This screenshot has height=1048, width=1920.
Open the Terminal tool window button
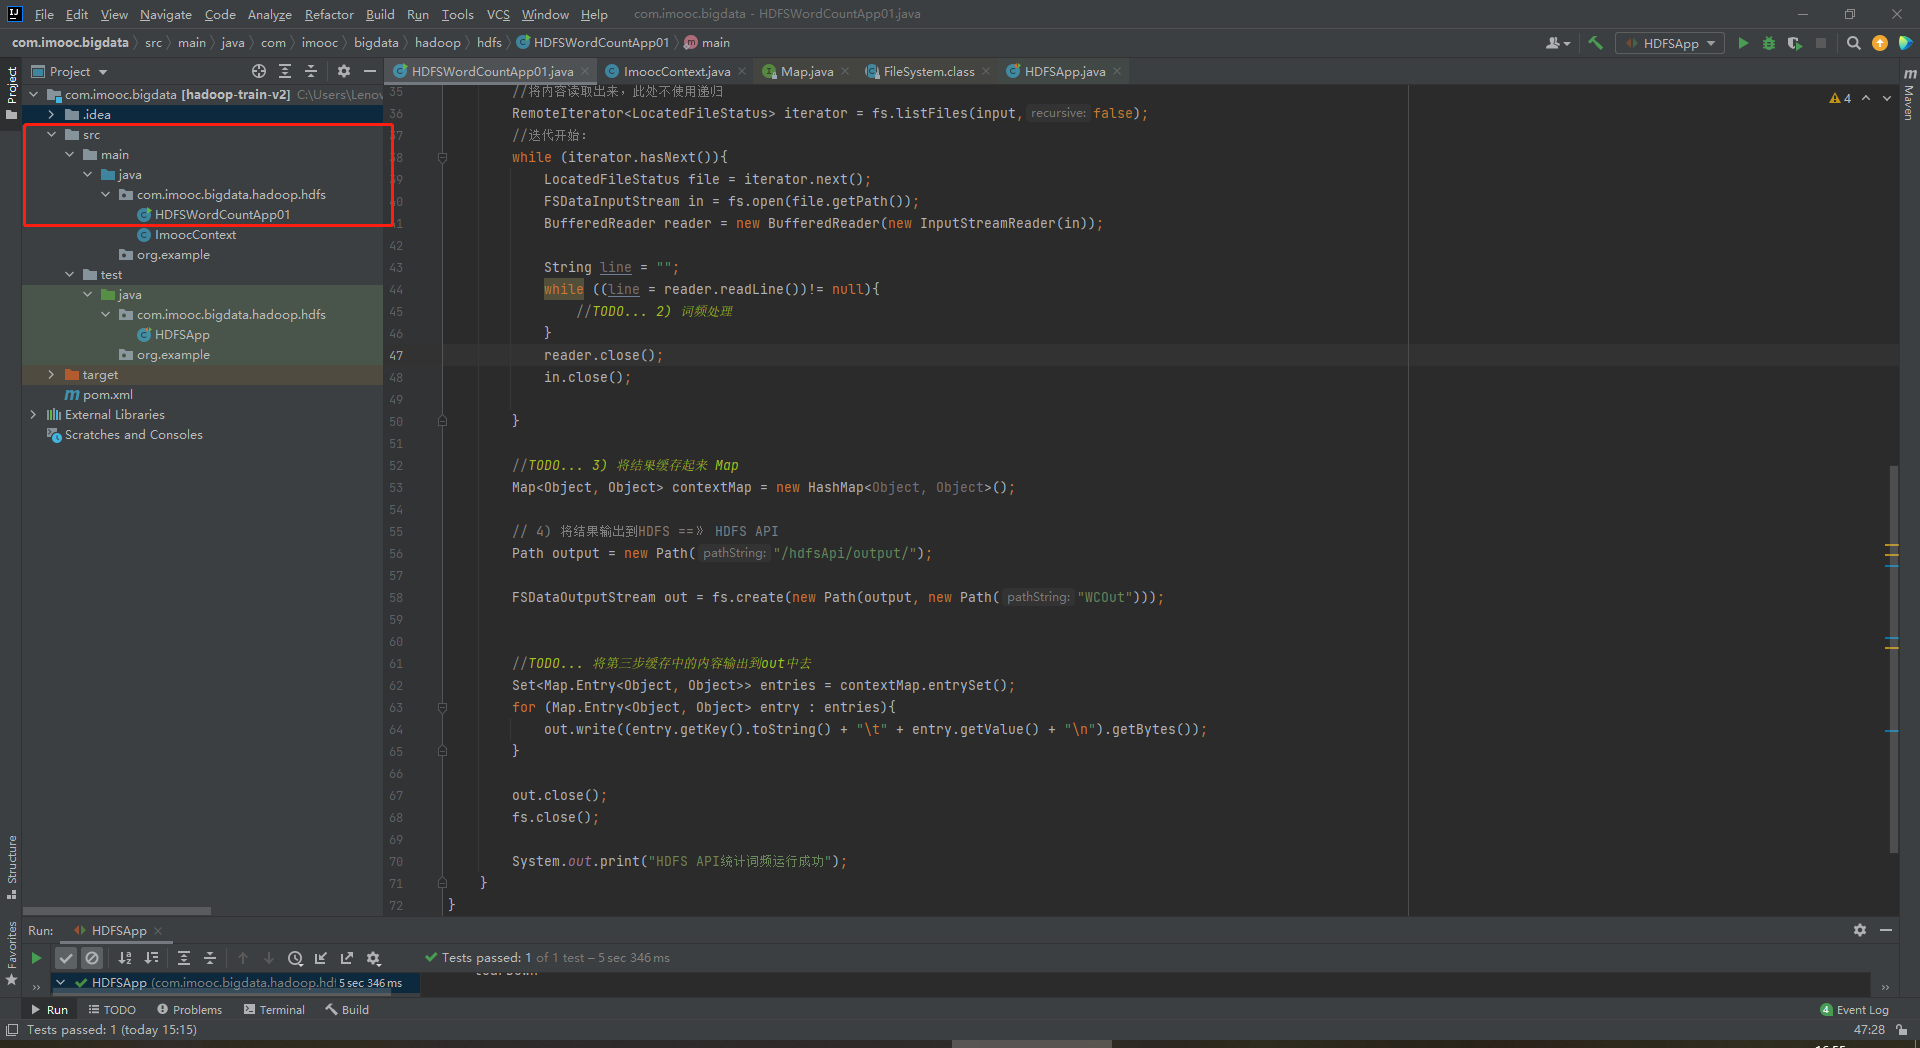tap(274, 1010)
